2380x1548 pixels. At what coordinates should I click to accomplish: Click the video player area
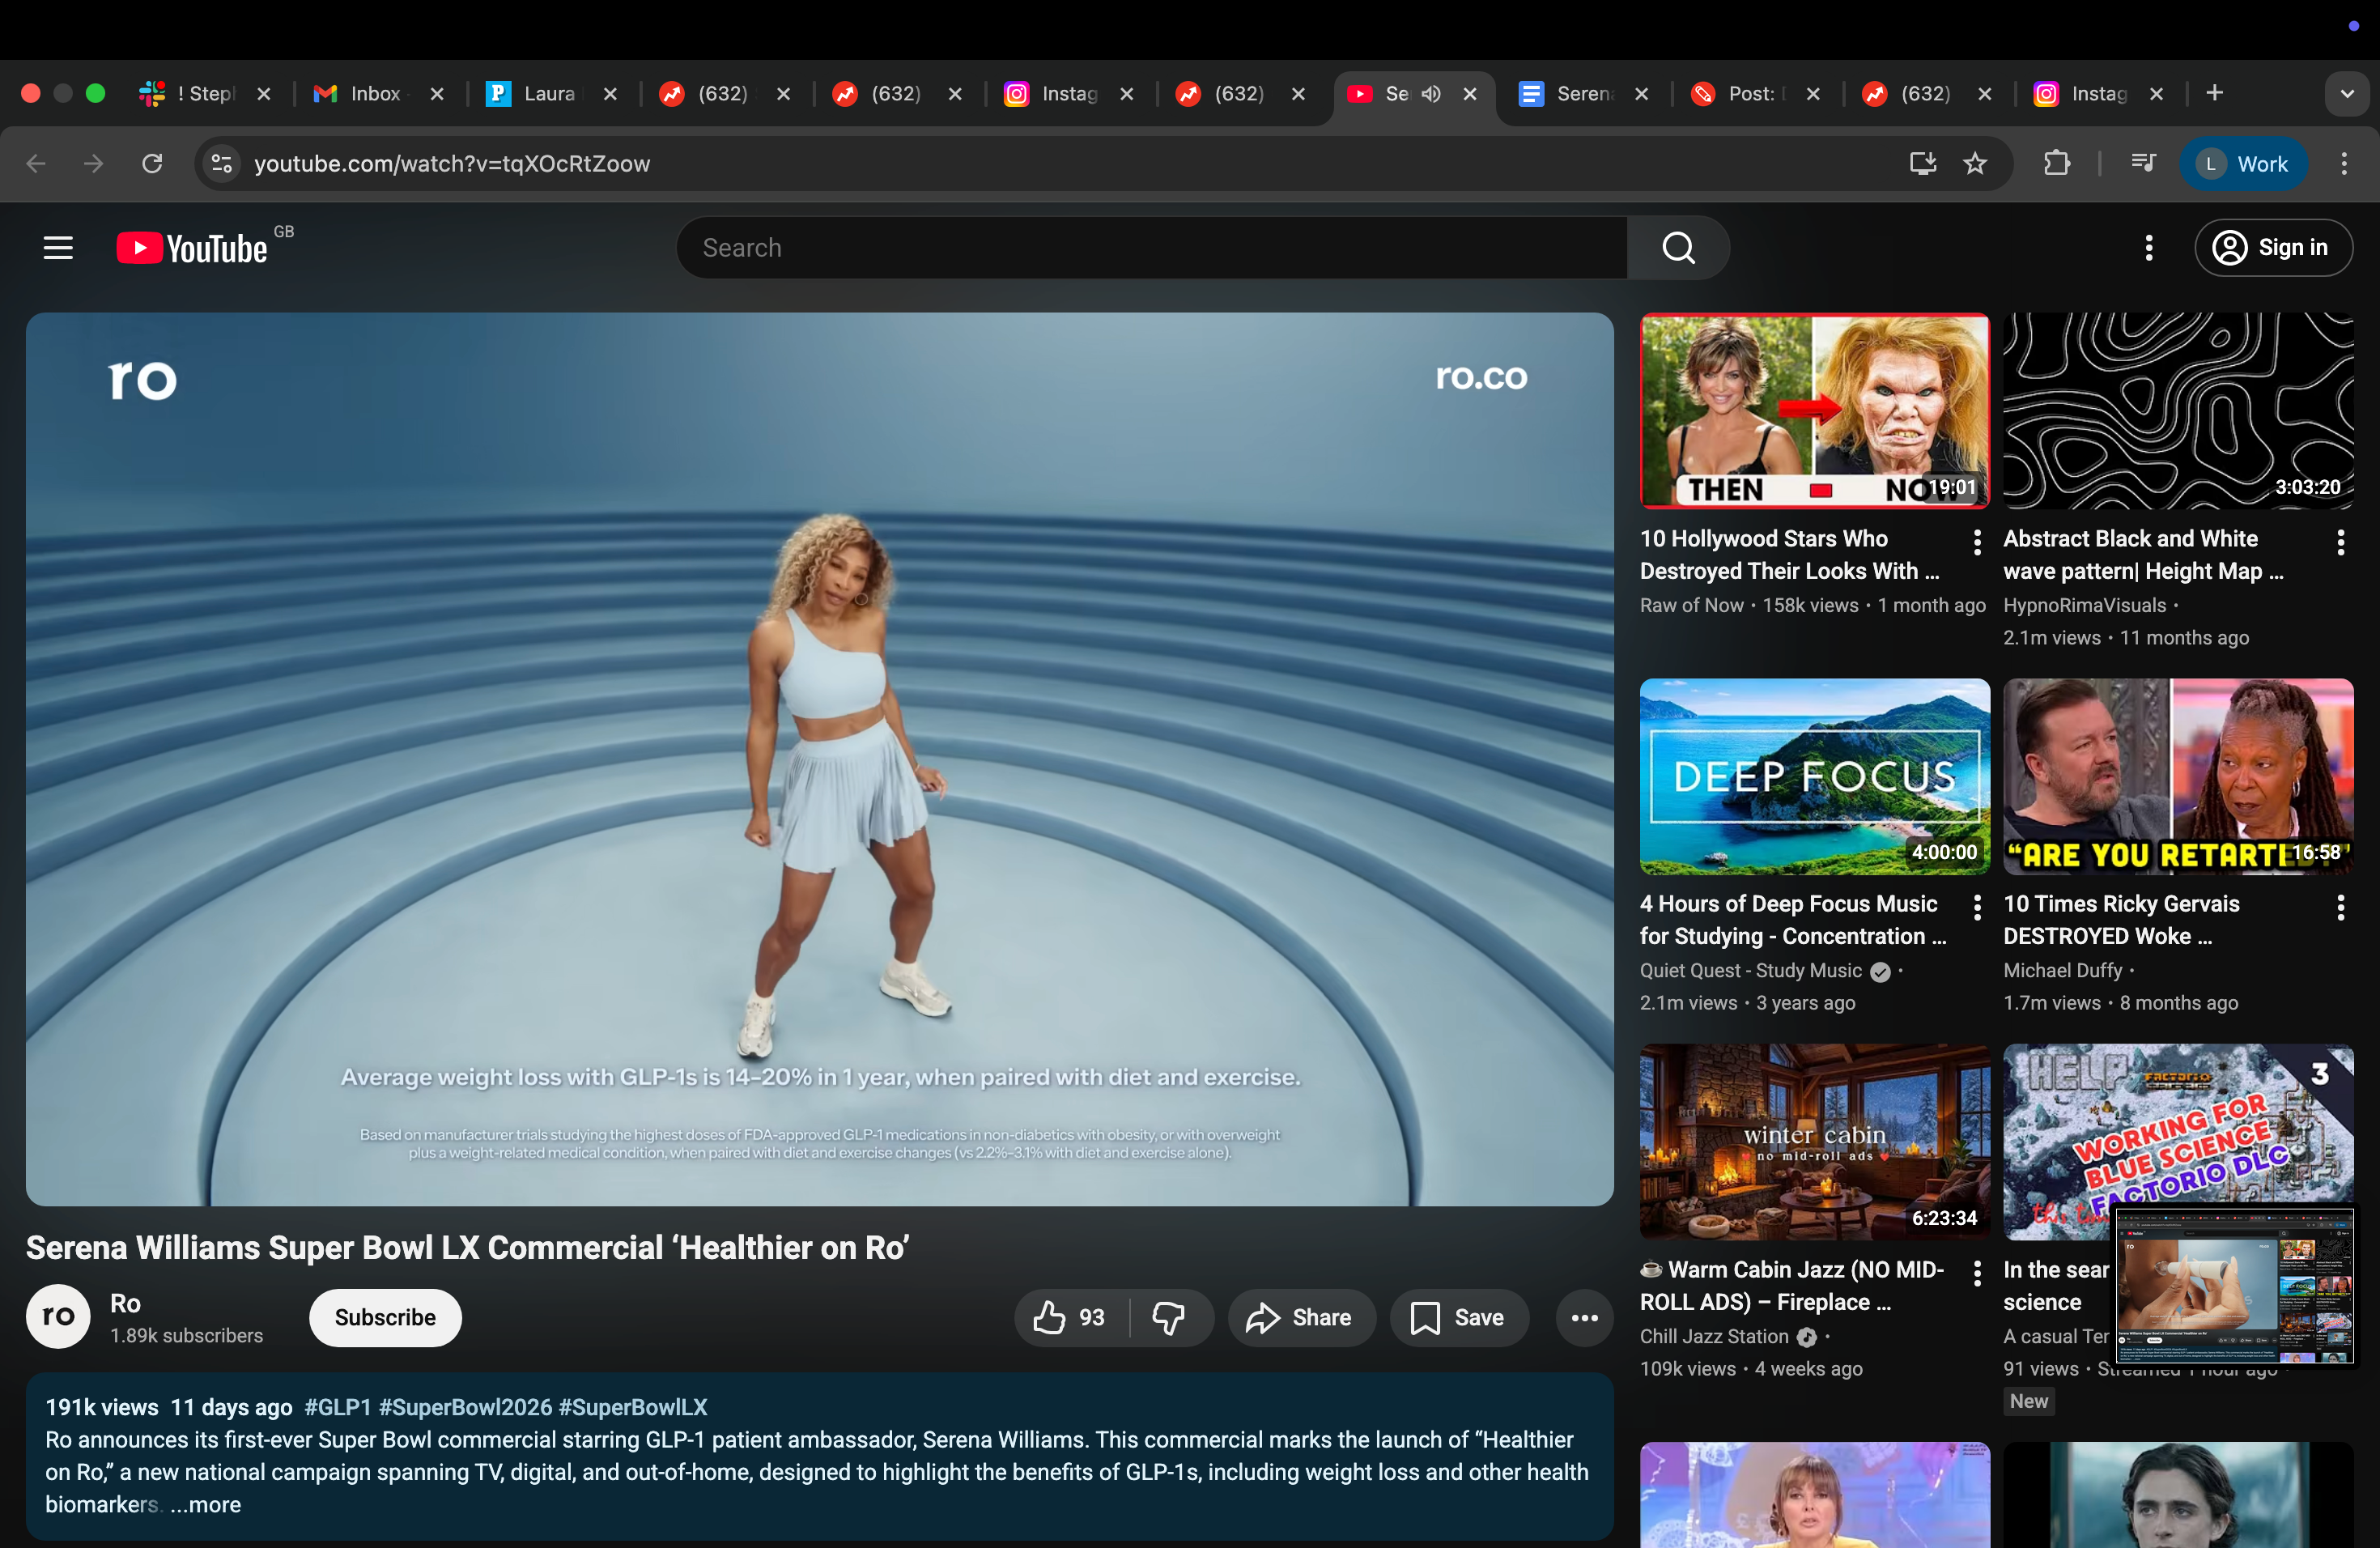pyautogui.click(x=820, y=759)
